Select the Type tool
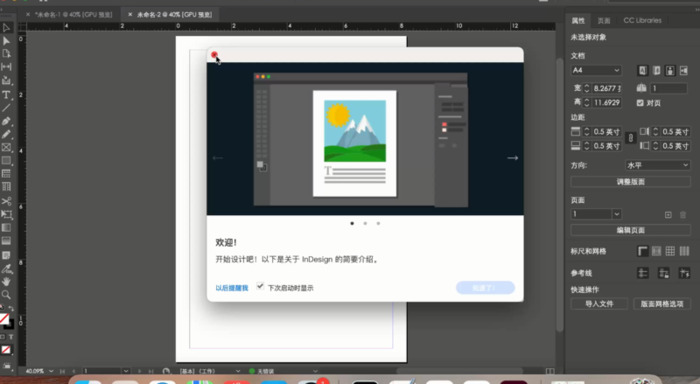Screen dimensions: 700x384 (x=6, y=95)
